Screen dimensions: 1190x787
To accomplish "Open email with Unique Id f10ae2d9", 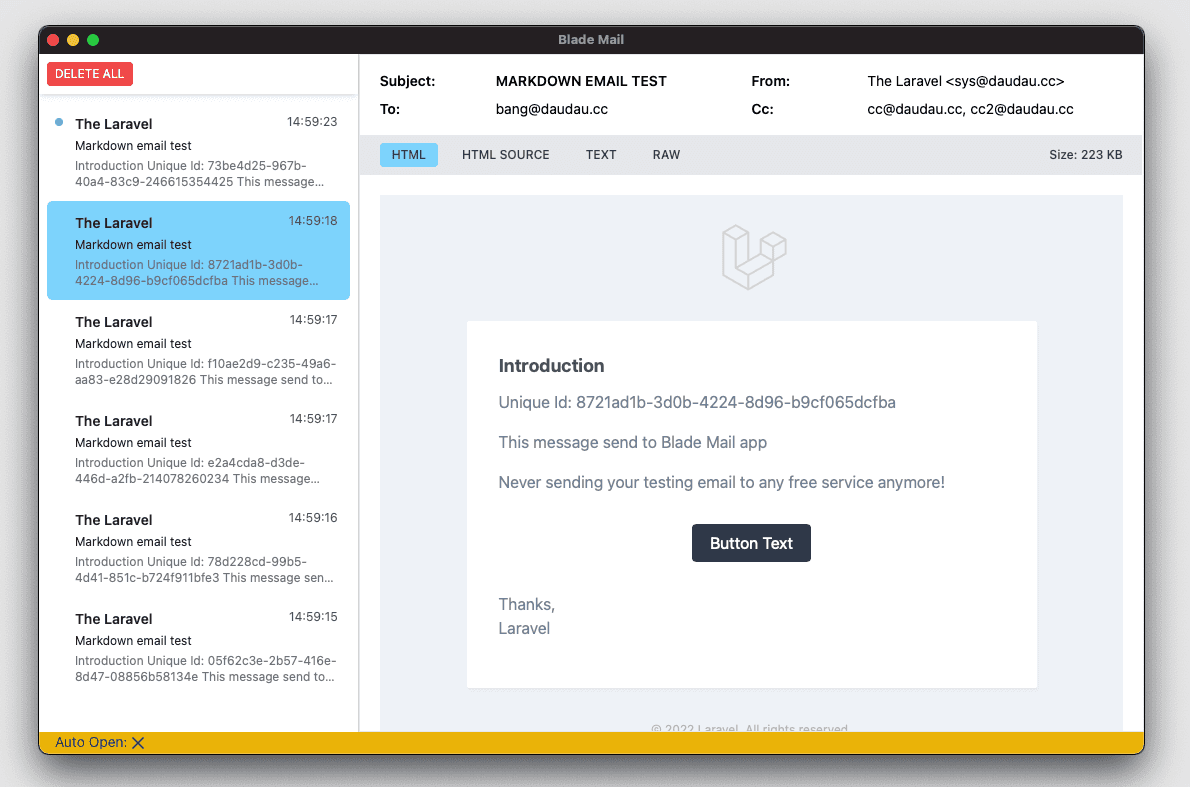I will pos(198,350).
